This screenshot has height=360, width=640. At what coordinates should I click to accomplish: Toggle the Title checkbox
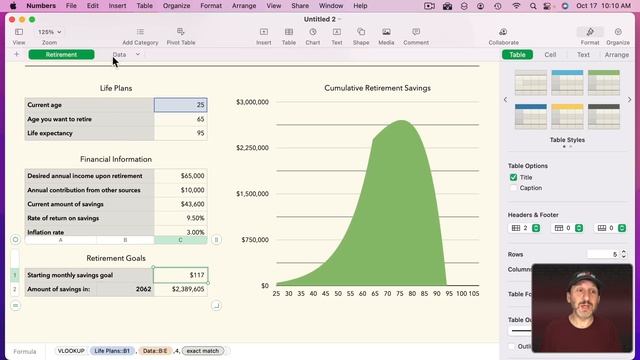[513, 177]
